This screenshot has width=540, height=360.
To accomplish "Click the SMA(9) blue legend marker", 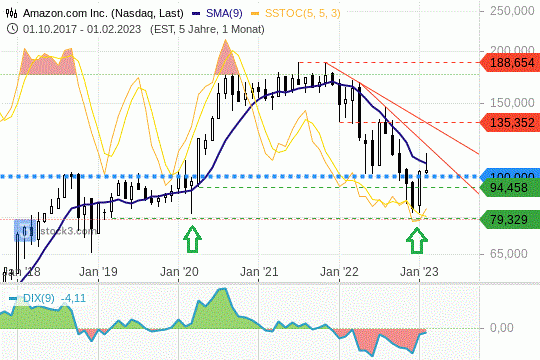I will click(196, 13).
